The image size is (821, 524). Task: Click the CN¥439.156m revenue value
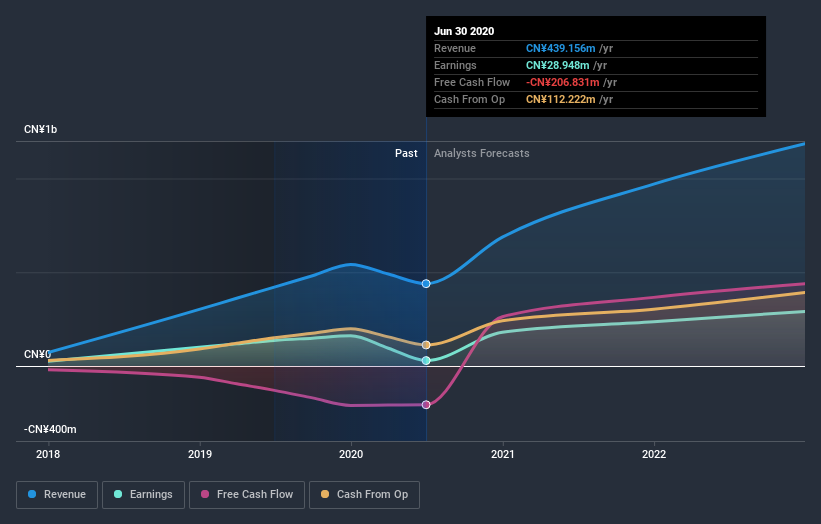point(560,48)
